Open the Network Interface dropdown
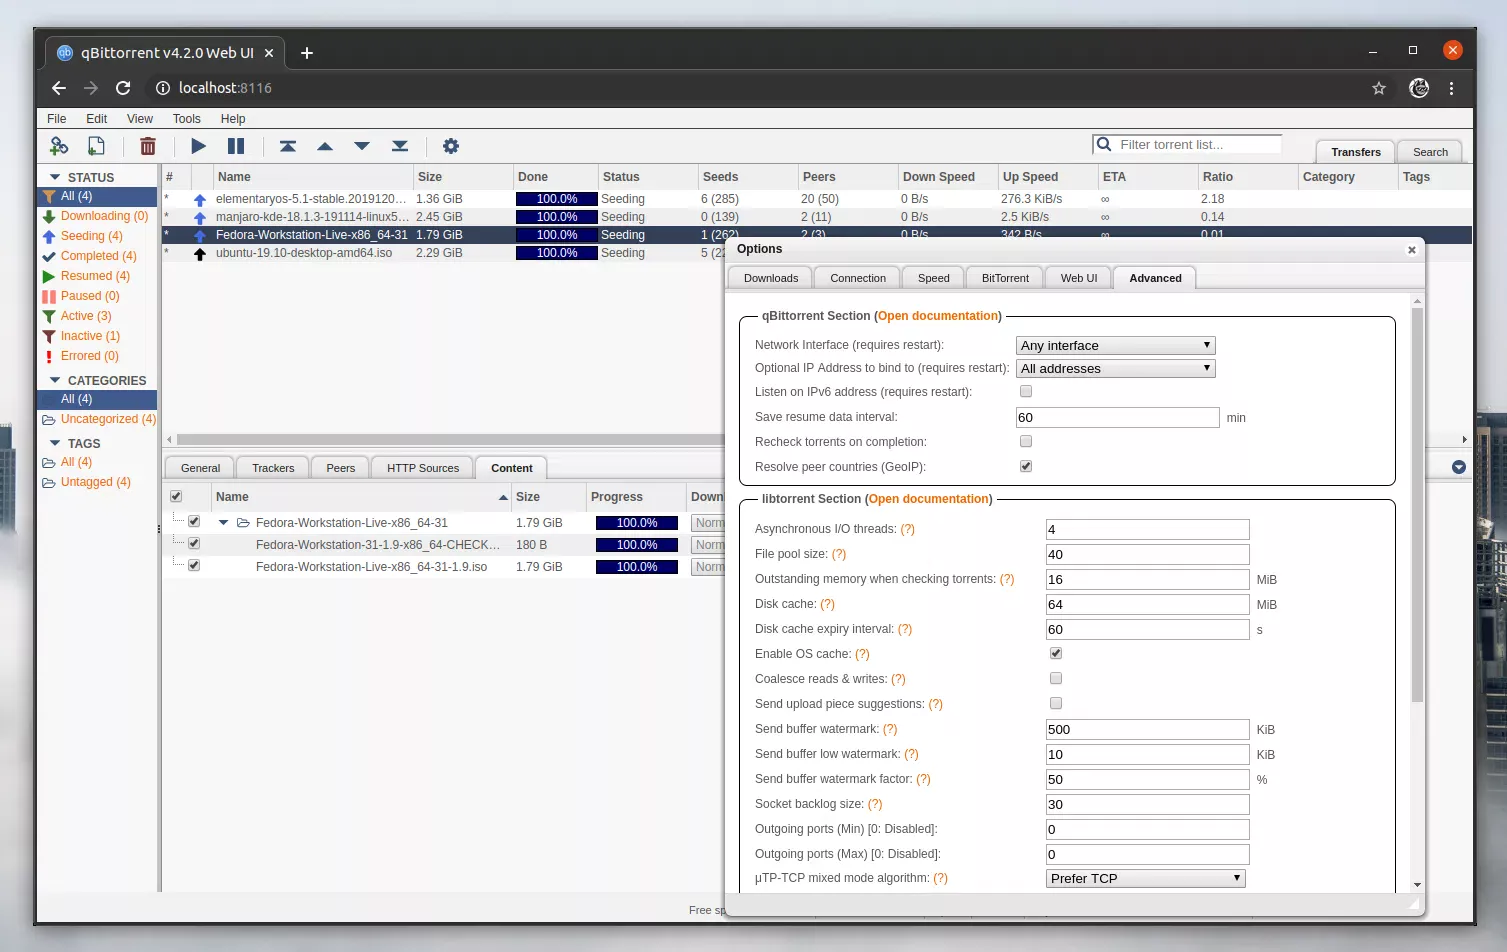Image resolution: width=1507 pixels, height=952 pixels. coord(1114,345)
